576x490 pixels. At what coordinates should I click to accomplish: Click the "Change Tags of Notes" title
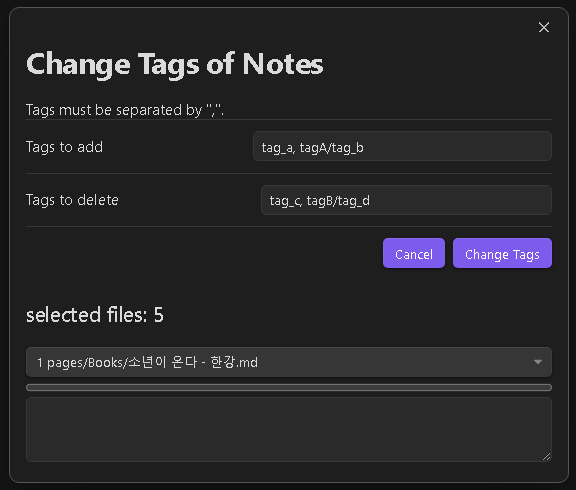(175, 64)
